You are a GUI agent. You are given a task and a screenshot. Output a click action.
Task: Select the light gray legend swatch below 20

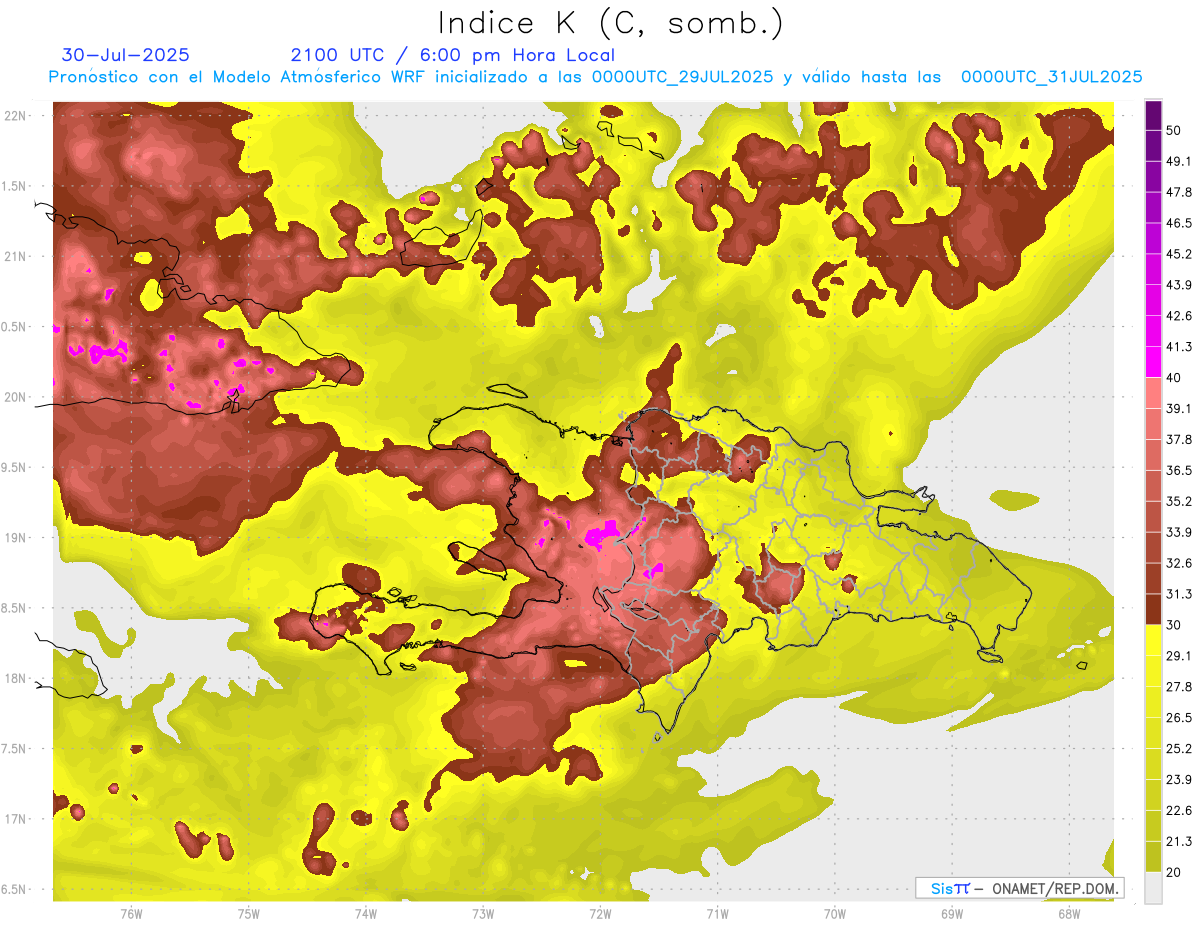click(x=1153, y=888)
